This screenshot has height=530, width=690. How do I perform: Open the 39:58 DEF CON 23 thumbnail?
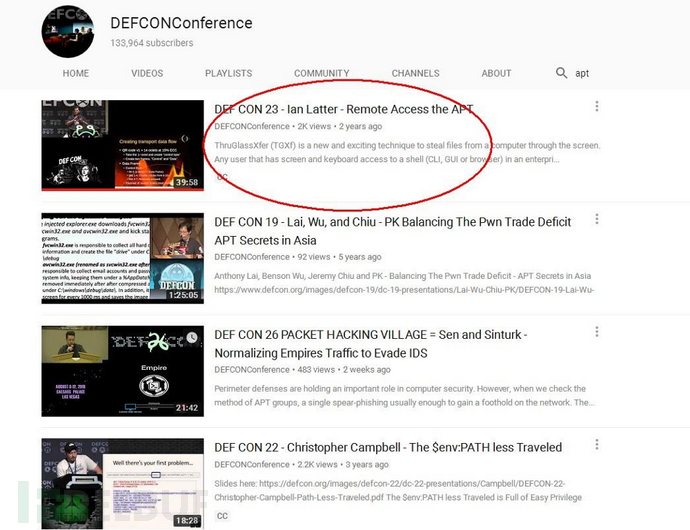(122, 145)
